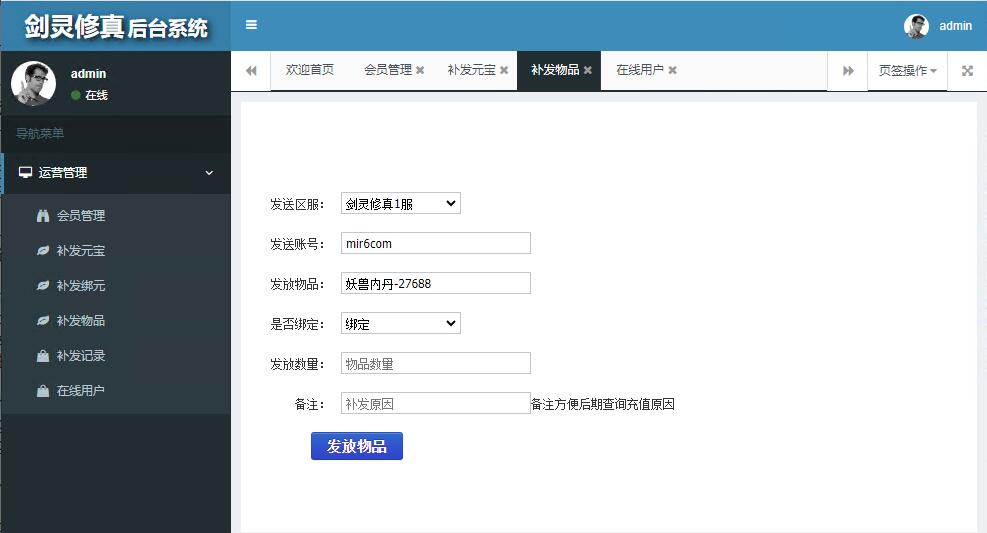Click the admin avatar in top-right header
The width and height of the screenshot is (987, 533).
tap(916, 26)
